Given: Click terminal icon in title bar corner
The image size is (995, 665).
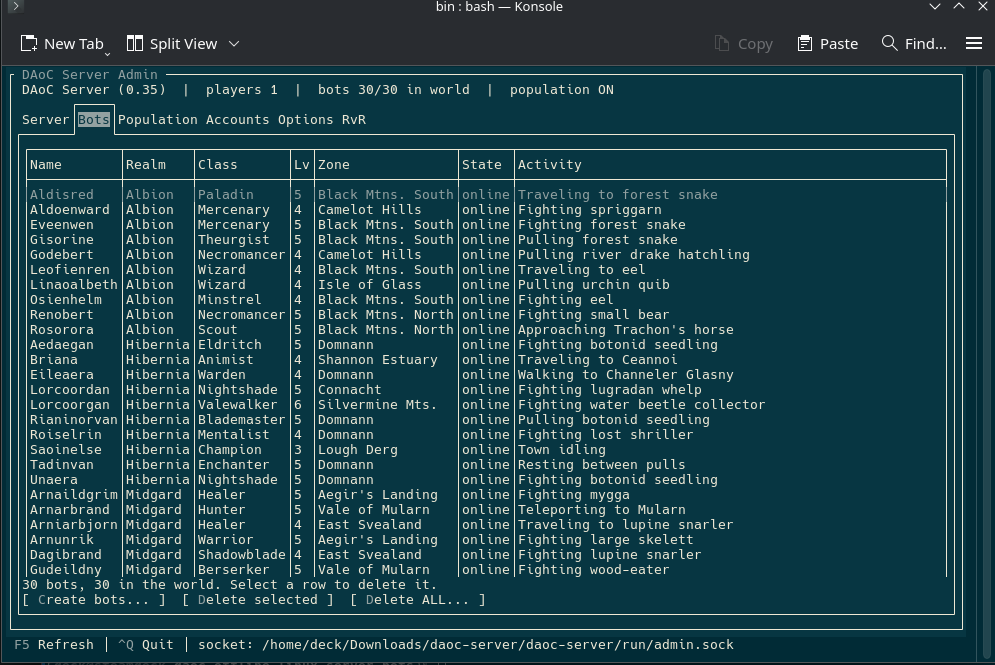Looking at the screenshot, I should (x=16, y=6).
